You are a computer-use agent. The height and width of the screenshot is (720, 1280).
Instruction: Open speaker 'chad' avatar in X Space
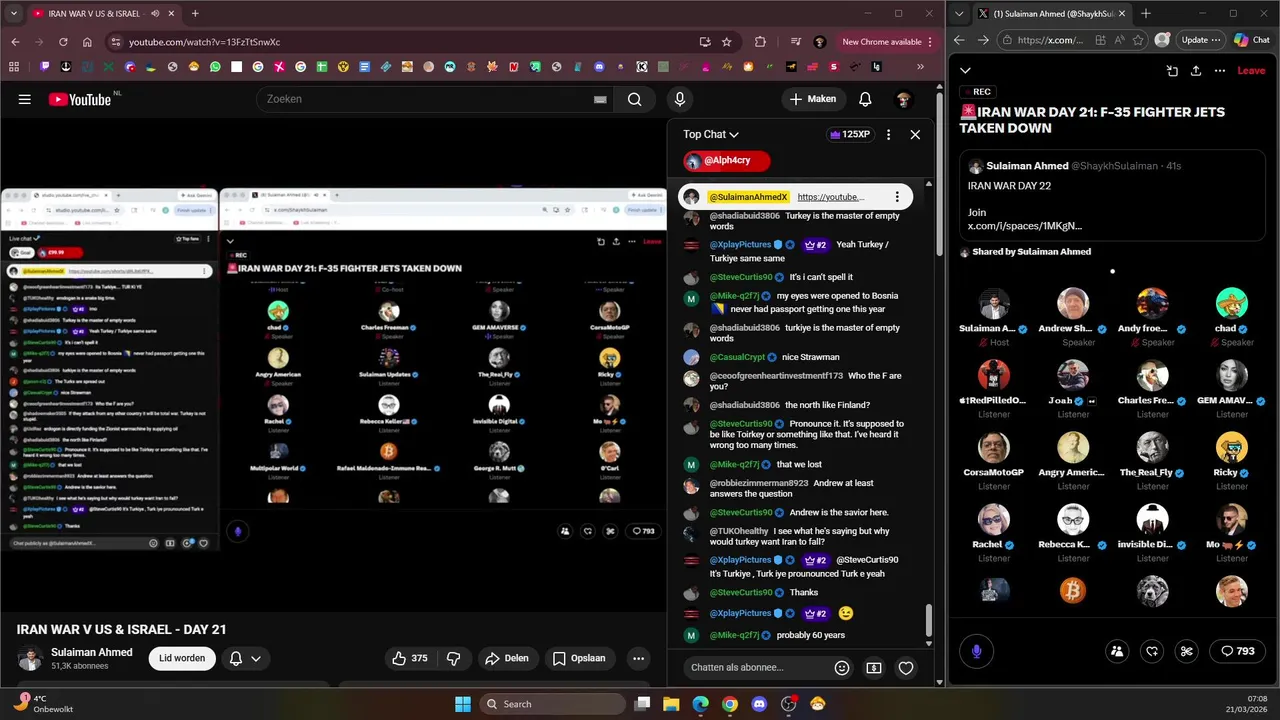pyautogui.click(x=1231, y=303)
